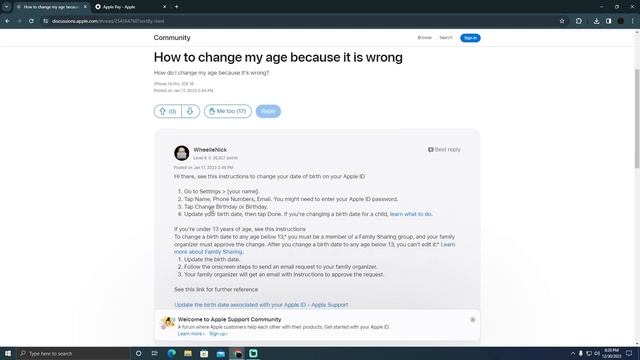Click the Best reply label

coord(444,149)
